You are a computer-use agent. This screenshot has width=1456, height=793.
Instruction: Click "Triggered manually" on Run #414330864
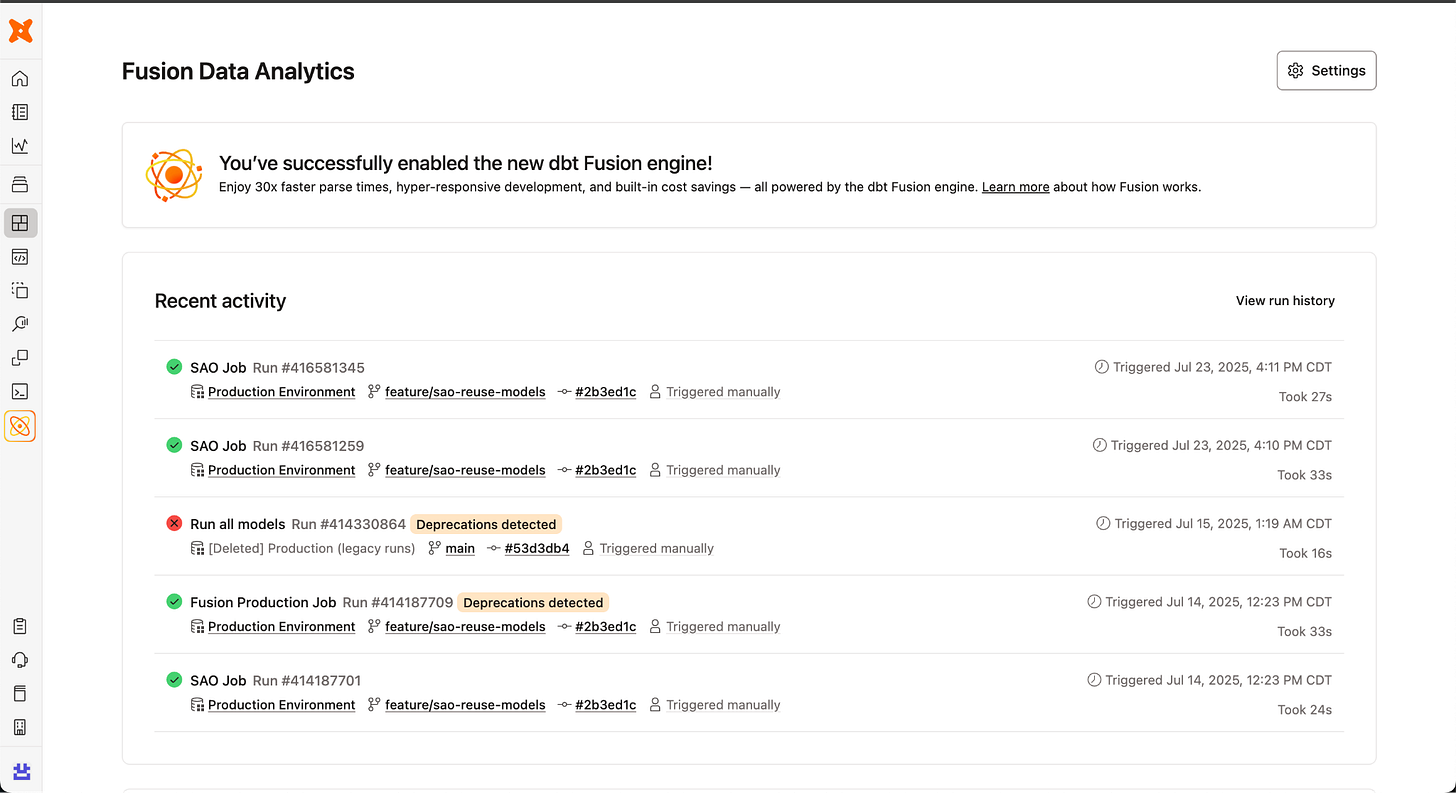656,548
